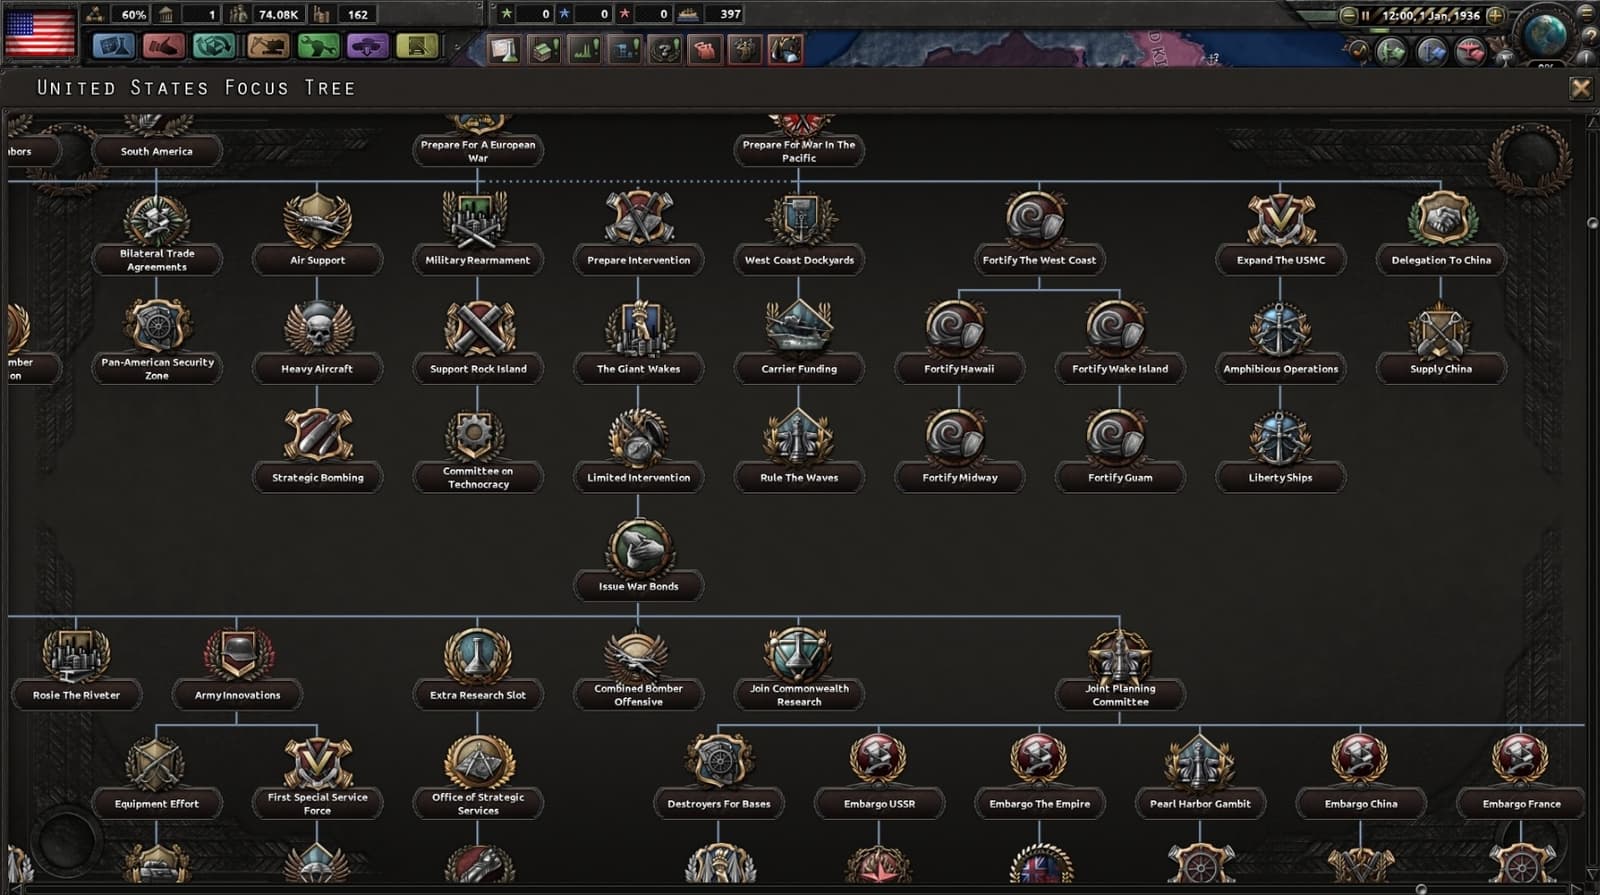Open the green Production wrench button

click(x=317, y=46)
